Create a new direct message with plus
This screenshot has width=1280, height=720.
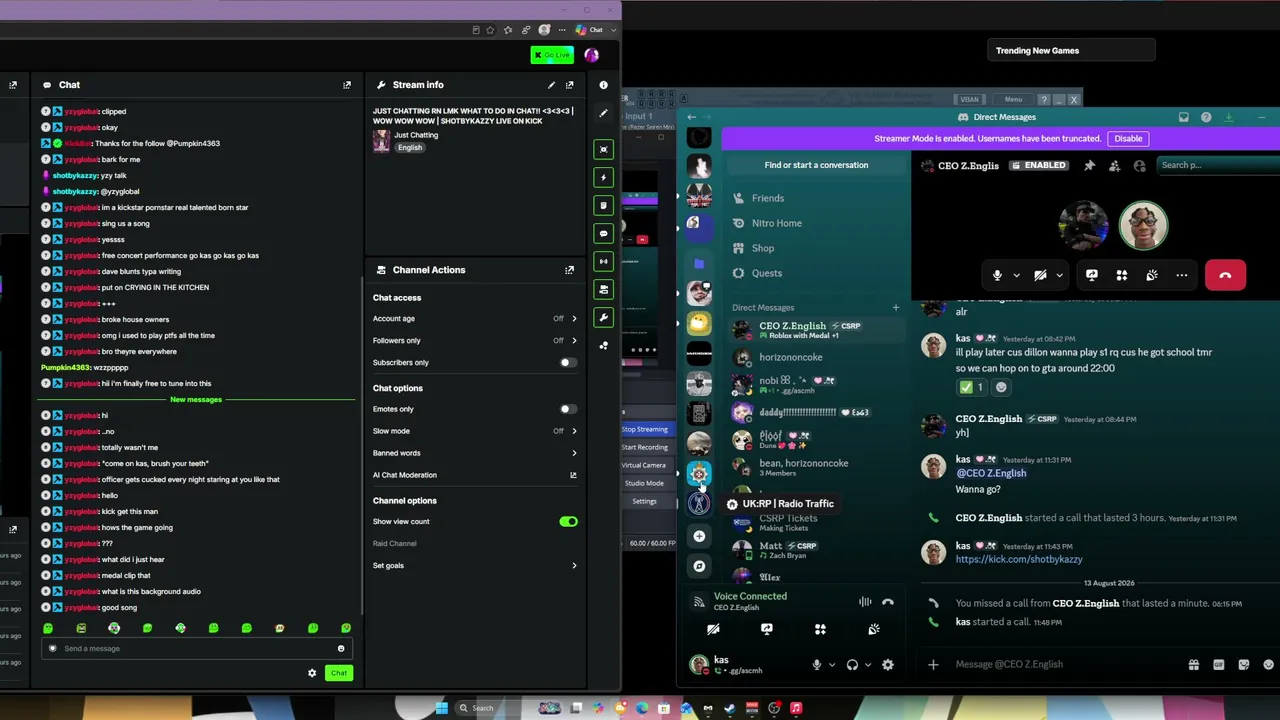point(896,308)
